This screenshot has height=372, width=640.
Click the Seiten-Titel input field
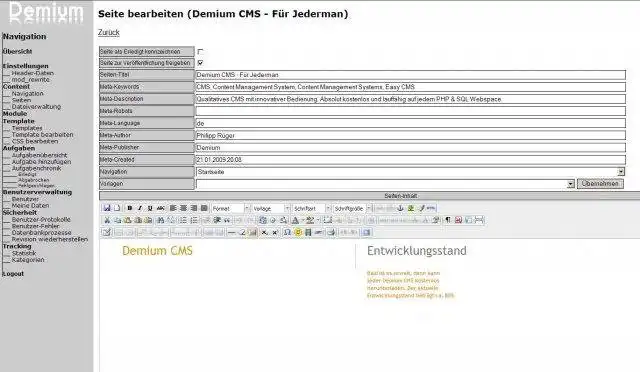coord(410,75)
